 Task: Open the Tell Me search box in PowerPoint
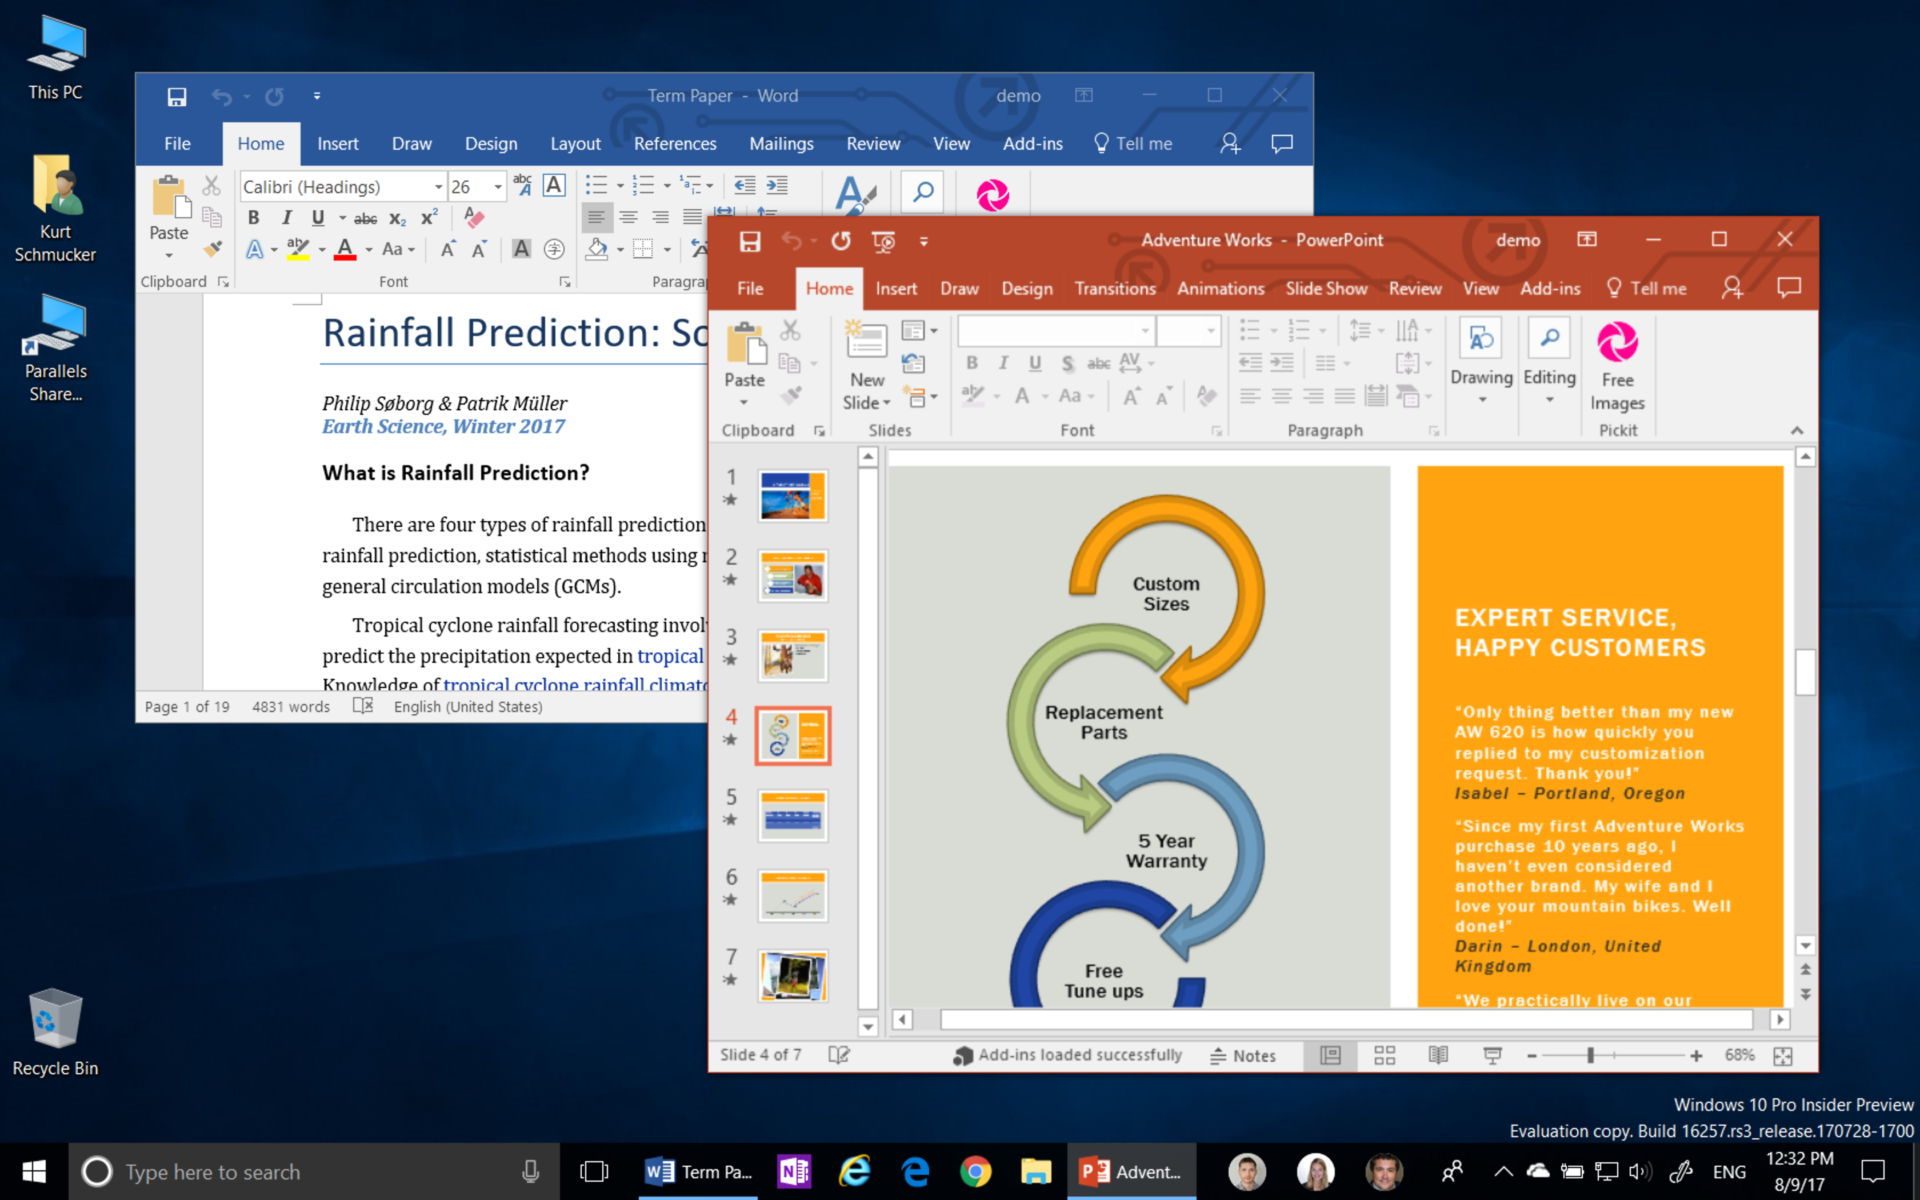pyautogui.click(x=1657, y=288)
